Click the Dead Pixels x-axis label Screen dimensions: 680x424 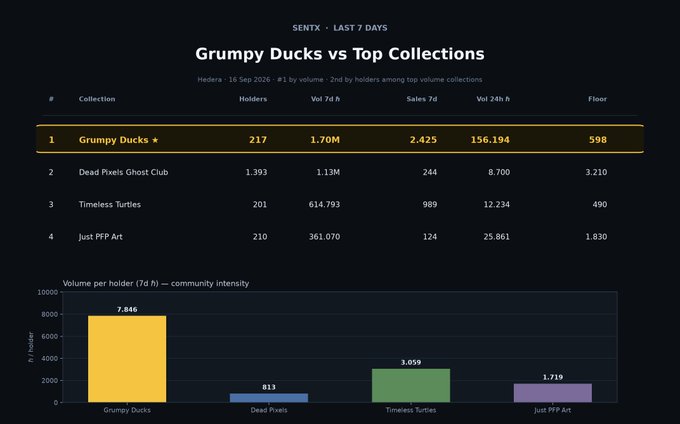point(269,410)
